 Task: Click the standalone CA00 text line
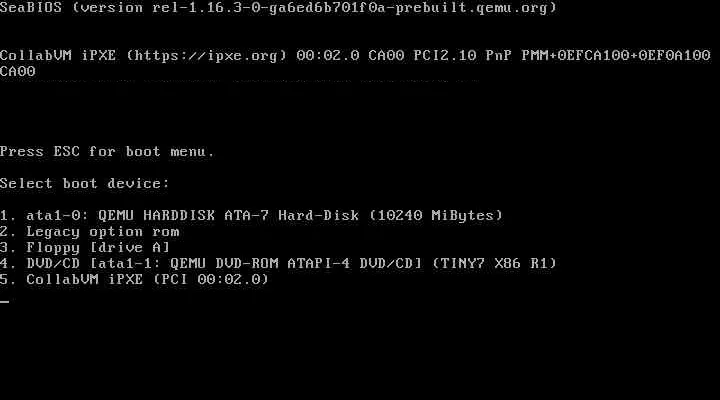17,72
